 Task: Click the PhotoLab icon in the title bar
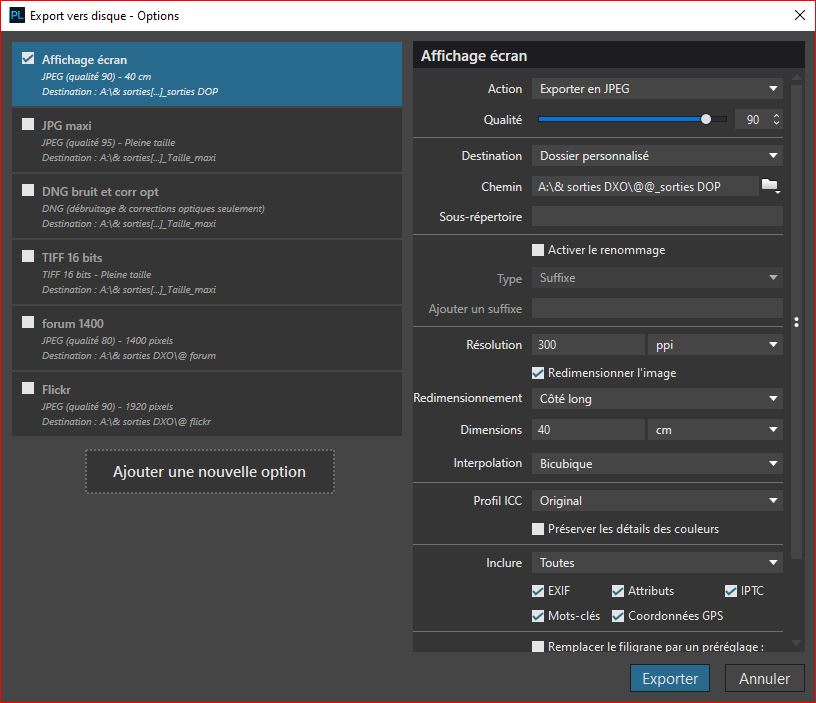coord(16,15)
